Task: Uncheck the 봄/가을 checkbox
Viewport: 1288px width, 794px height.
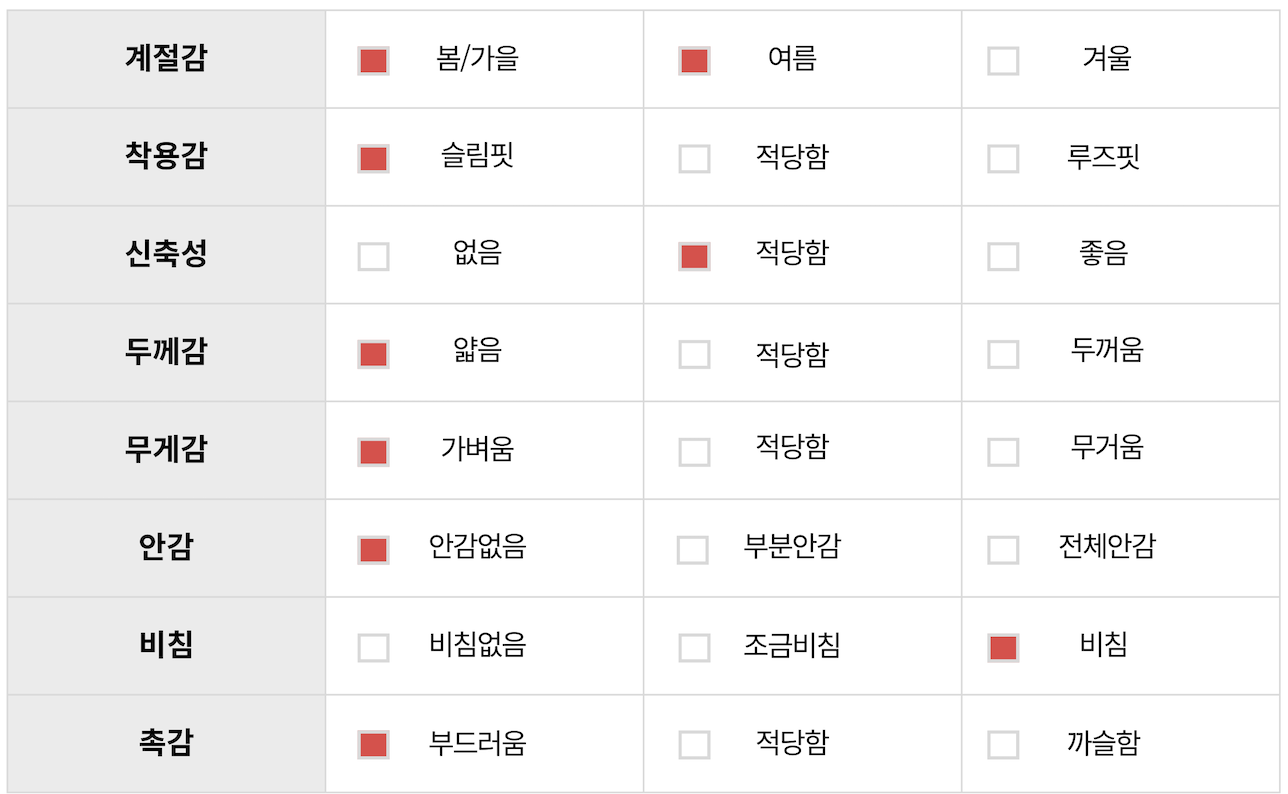Action: [373, 61]
